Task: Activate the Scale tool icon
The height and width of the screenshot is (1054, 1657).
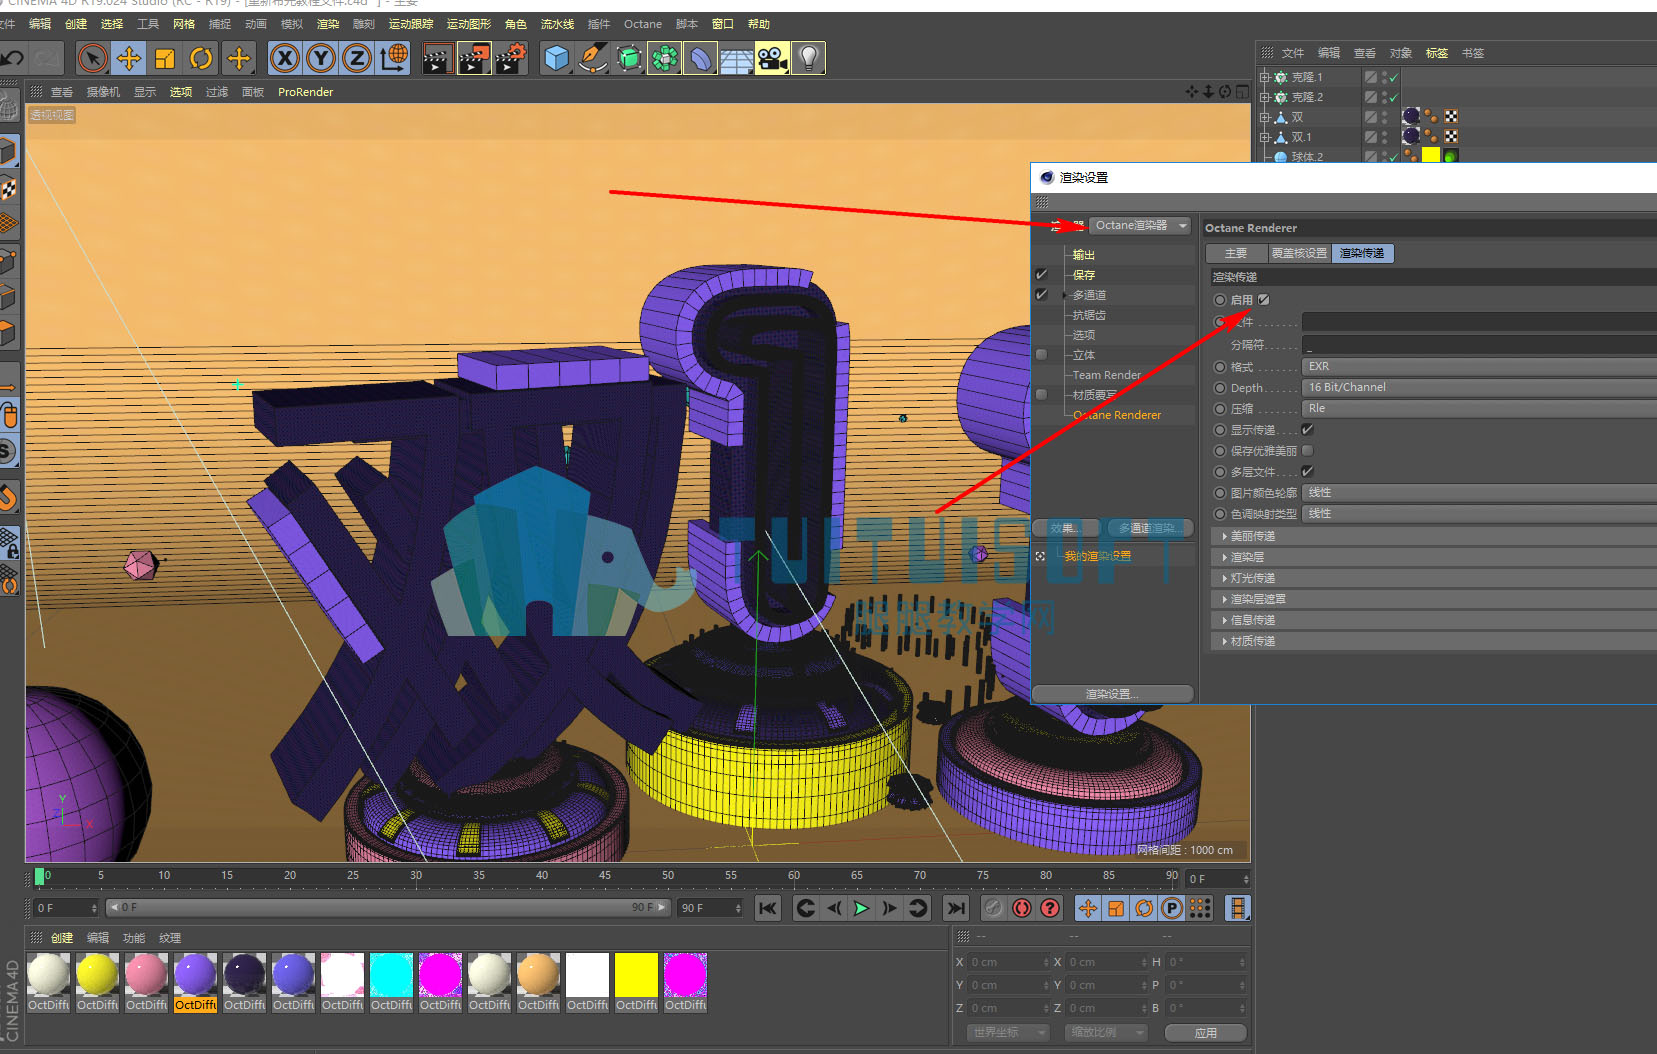Action: tap(165, 59)
